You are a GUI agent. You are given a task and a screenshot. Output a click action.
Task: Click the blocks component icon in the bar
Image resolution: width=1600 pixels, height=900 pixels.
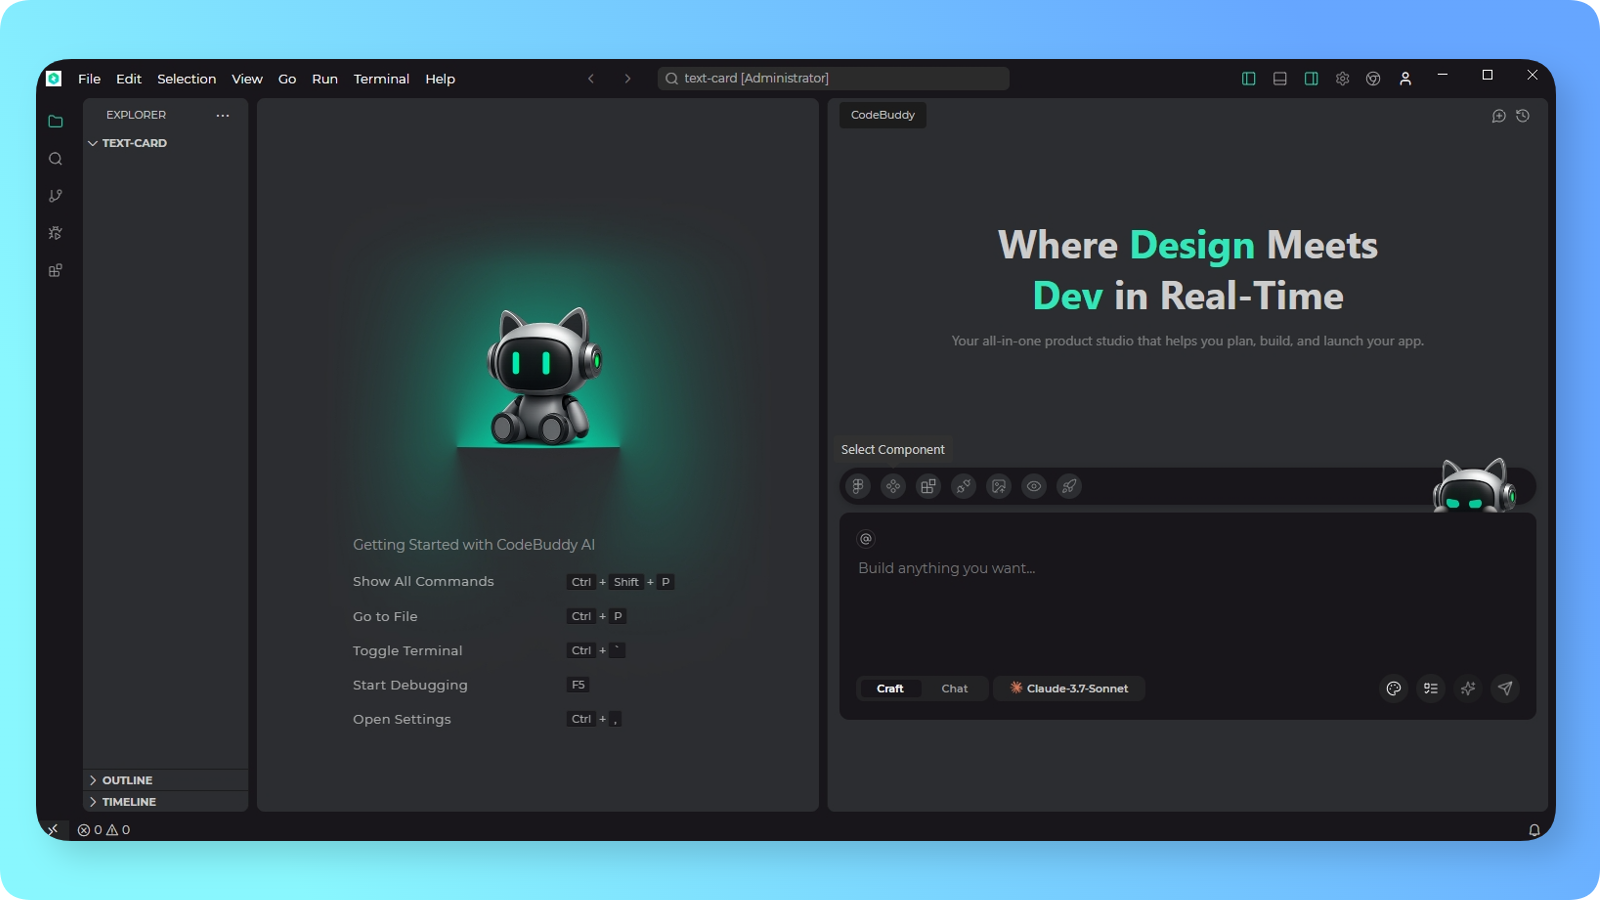[x=928, y=486]
